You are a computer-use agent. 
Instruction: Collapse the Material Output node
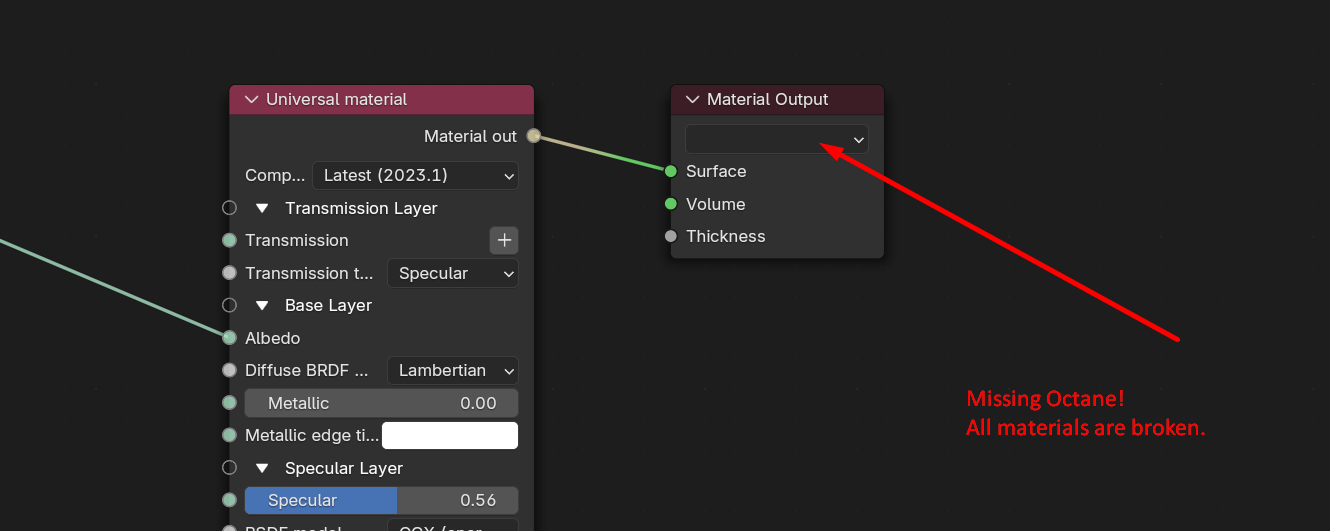click(x=692, y=100)
